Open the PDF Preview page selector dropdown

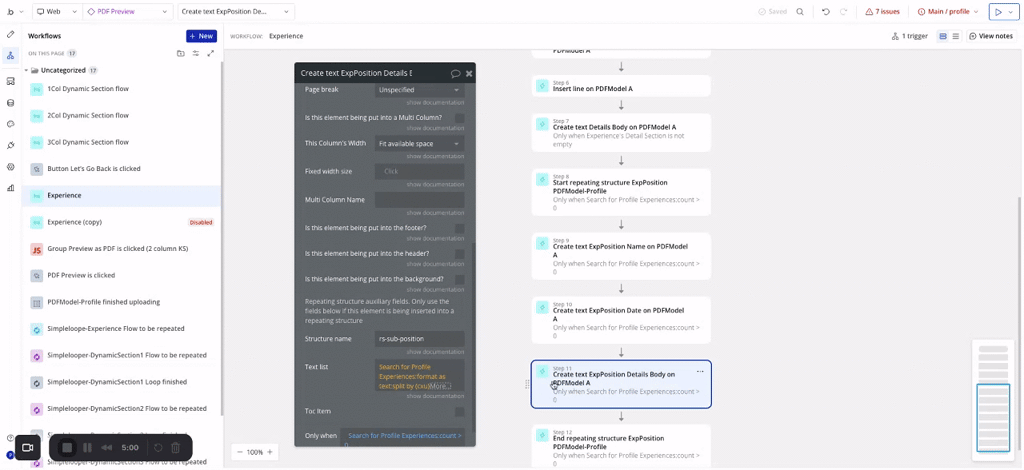coord(128,12)
